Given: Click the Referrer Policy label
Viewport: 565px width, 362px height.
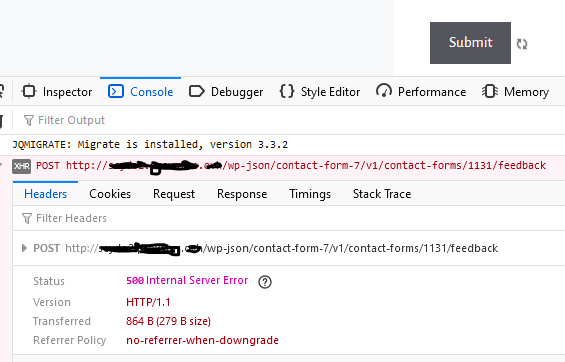Looking at the screenshot, I should pyautogui.click(x=70, y=340).
